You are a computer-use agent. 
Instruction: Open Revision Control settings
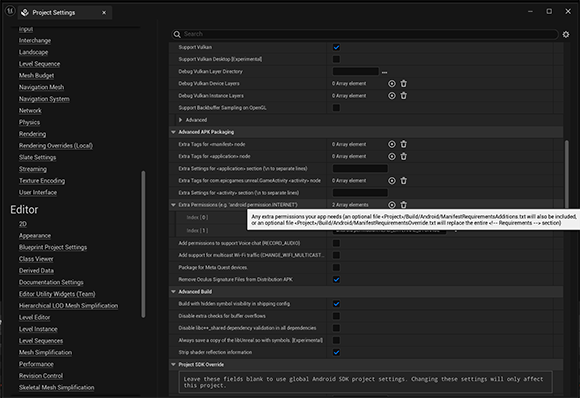pyautogui.click(x=41, y=376)
